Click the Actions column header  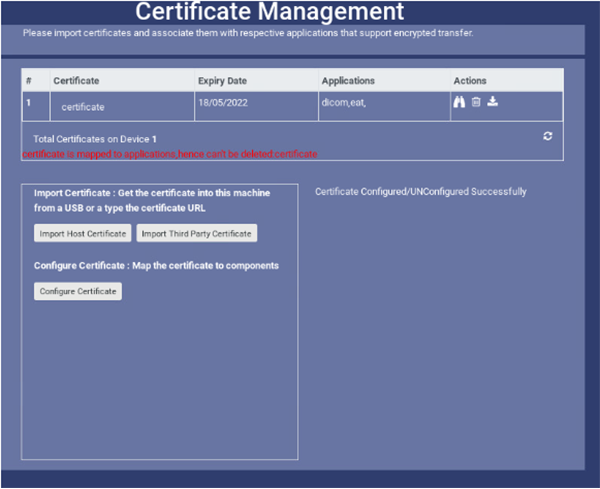click(x=470, y=80)
